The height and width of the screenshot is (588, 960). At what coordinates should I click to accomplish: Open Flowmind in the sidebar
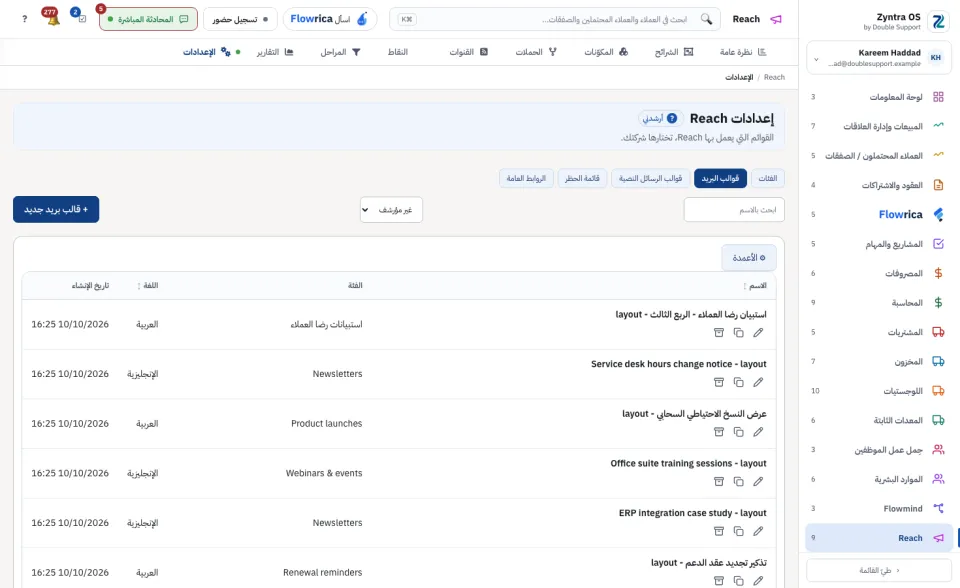(878, 508)
